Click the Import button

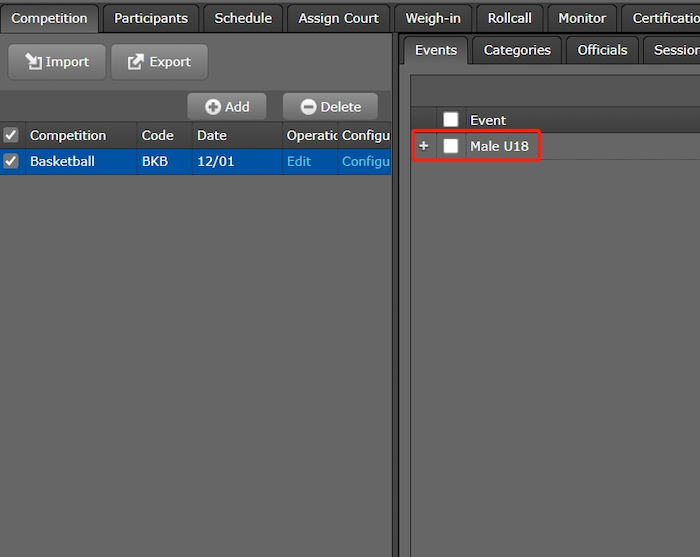57,62
